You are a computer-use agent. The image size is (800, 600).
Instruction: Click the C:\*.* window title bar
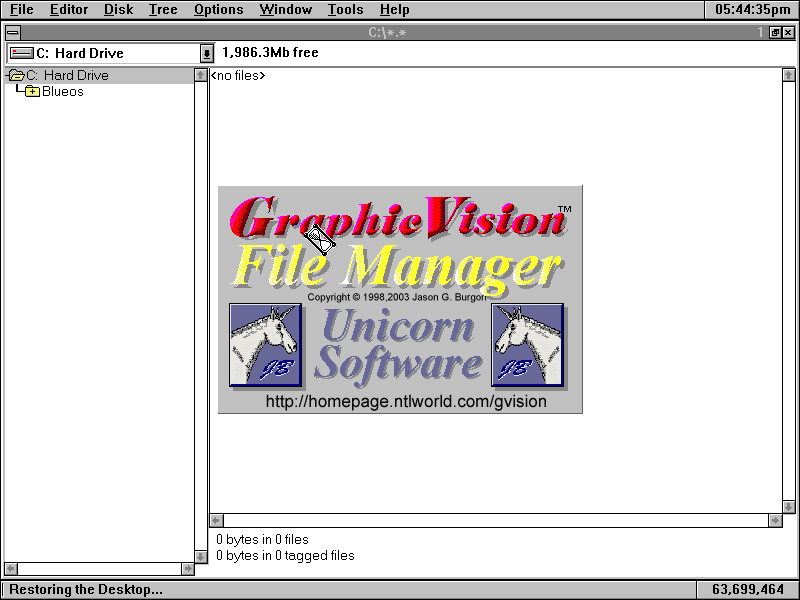(388, 33)
